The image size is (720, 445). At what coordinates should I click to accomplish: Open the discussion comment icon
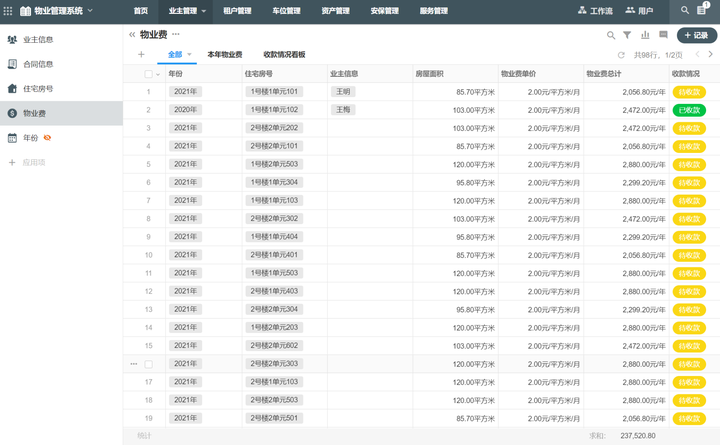[x=663, y=35]
